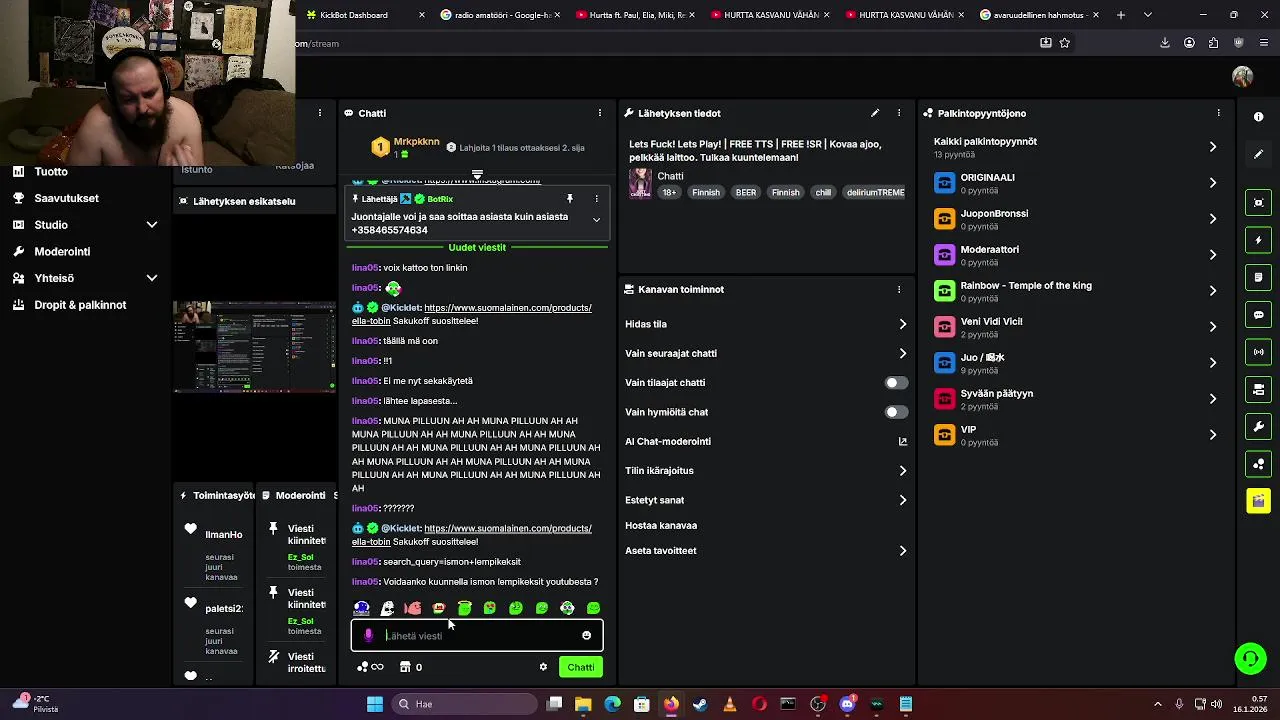Open the user profile avatar menu

tap(1243, 77)
